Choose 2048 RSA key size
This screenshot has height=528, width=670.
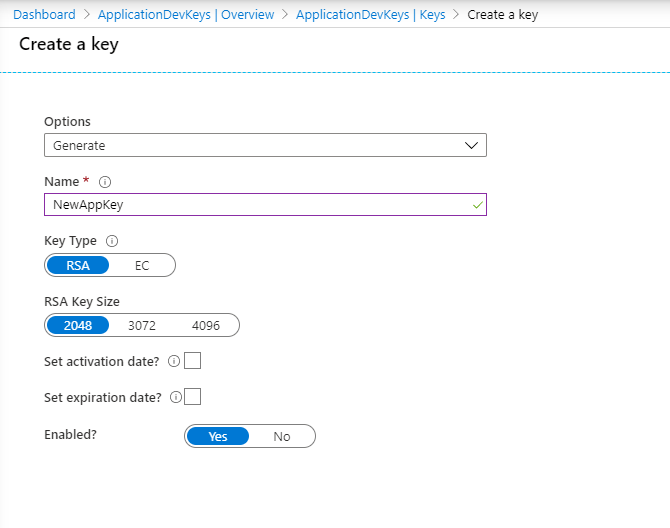pos(78,326)
